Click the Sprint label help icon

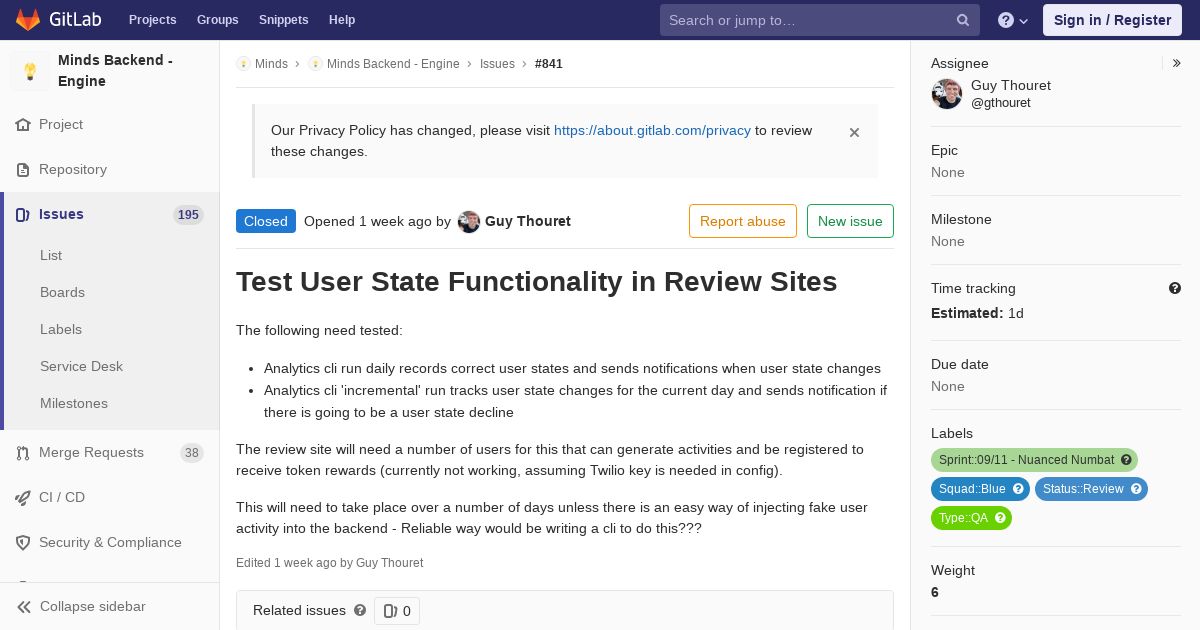[x=1126, y=460]
